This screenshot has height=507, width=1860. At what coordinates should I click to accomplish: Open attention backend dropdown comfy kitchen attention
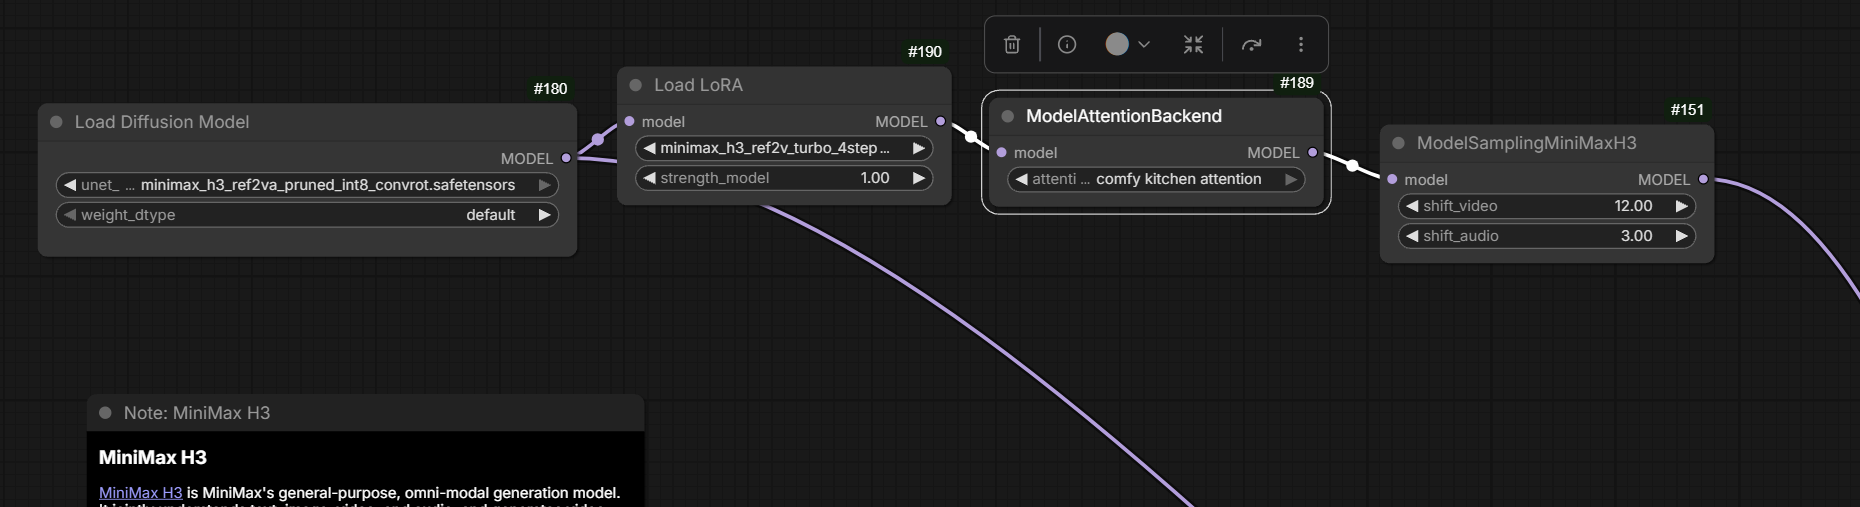tap(1156, 179)
